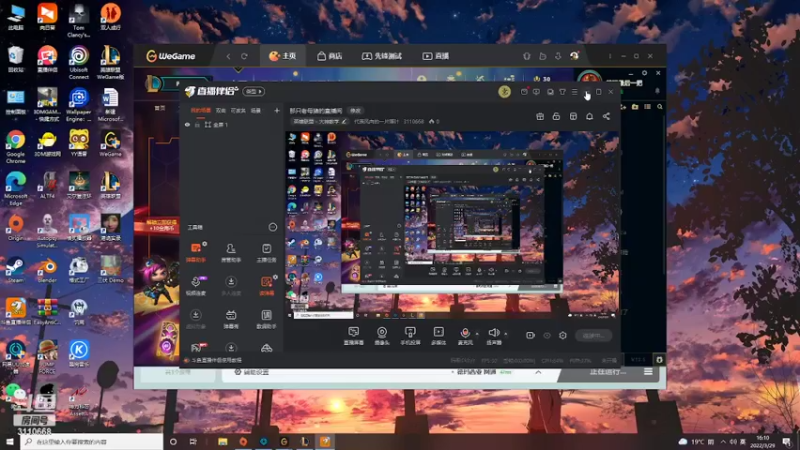The image size is (800, 450).
Task: Collapse the 工具箱 toolbox panel
Action: (x=272, y=227)
